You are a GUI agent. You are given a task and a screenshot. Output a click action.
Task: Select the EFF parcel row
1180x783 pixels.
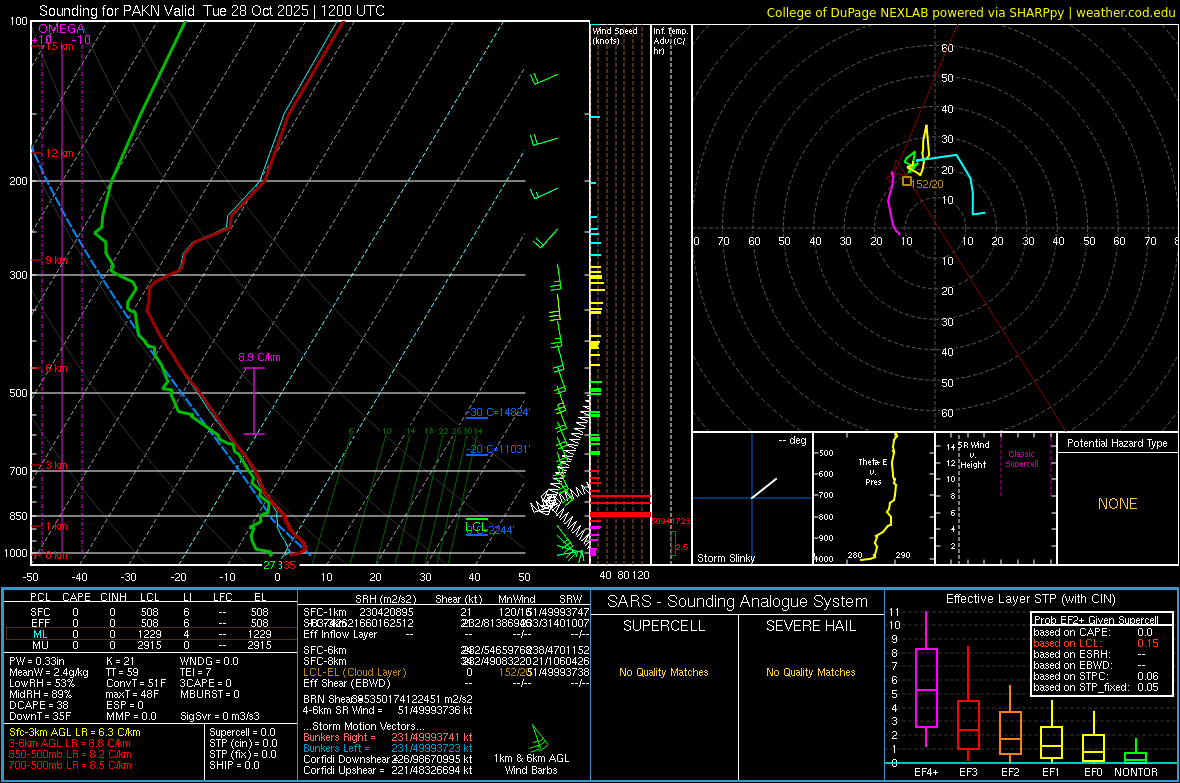[x=151, y=623]
